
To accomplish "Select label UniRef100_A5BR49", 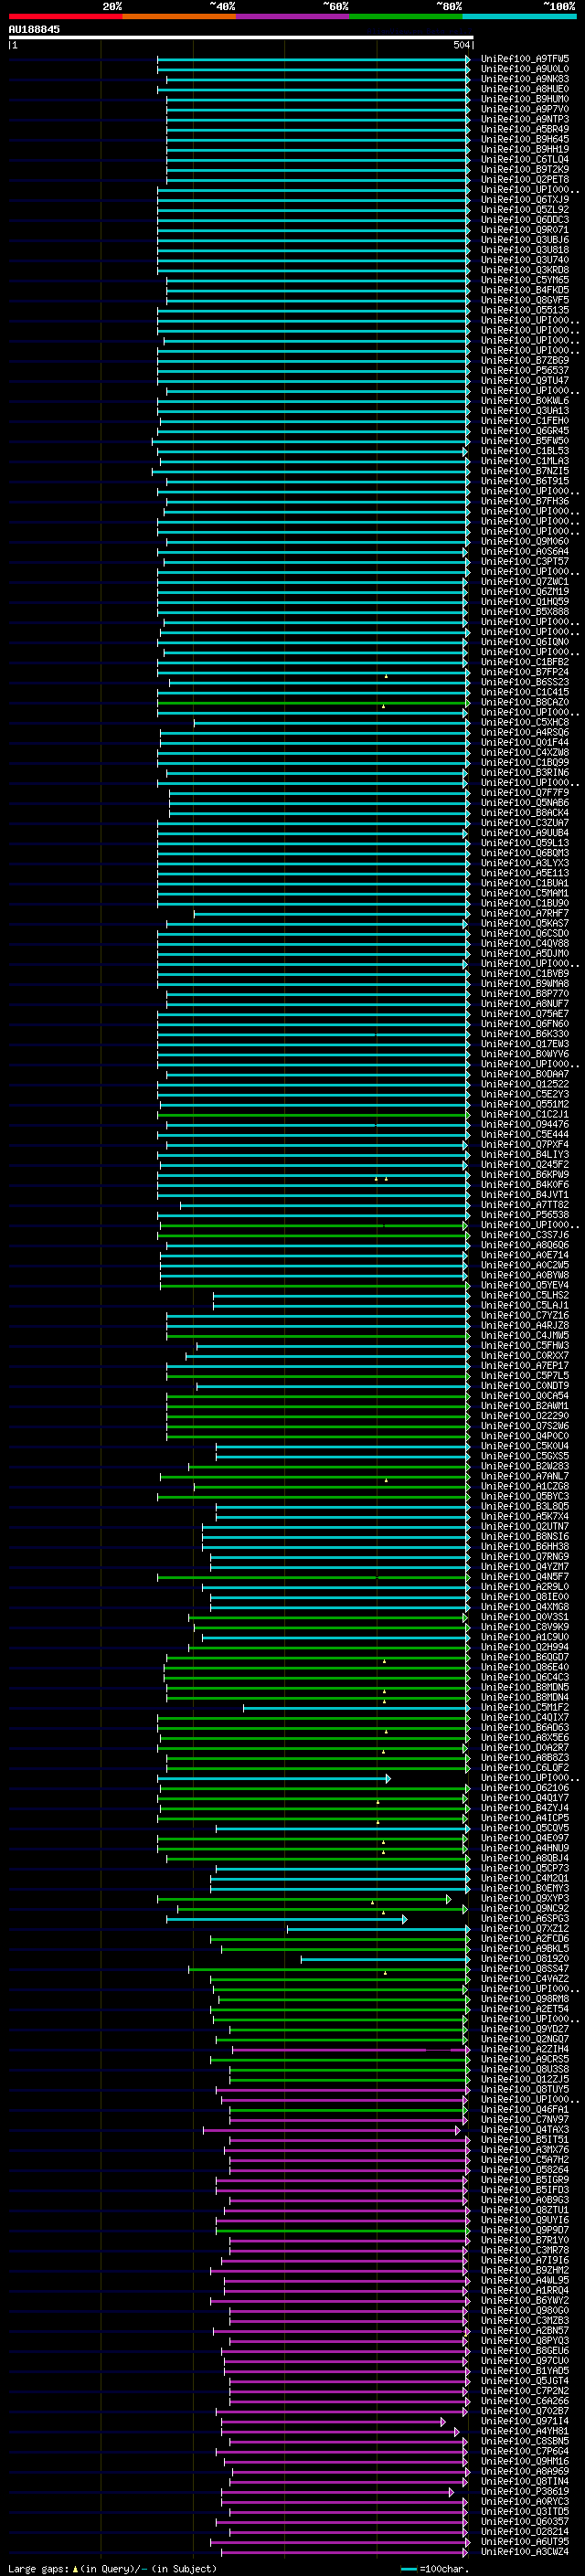I will tap(525, 129).
